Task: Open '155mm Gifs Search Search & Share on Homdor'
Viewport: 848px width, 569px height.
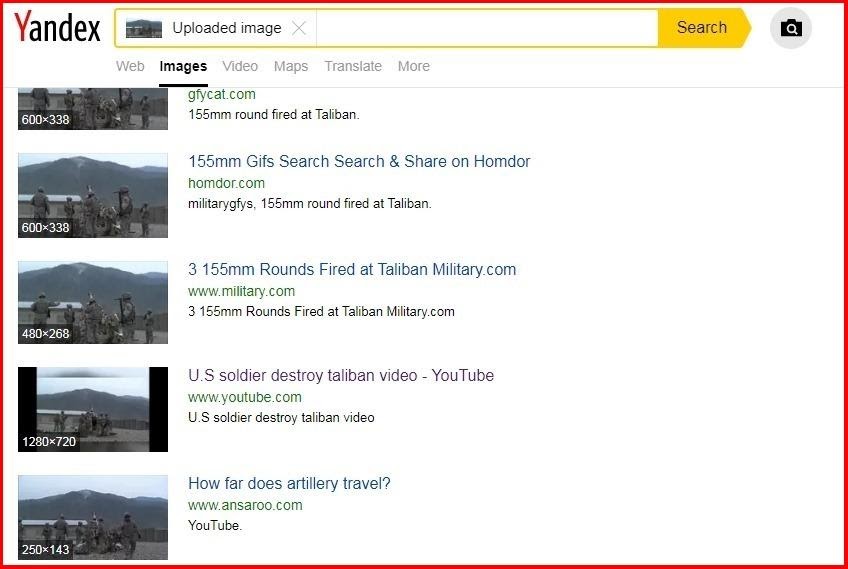Action: pos(359,161)
